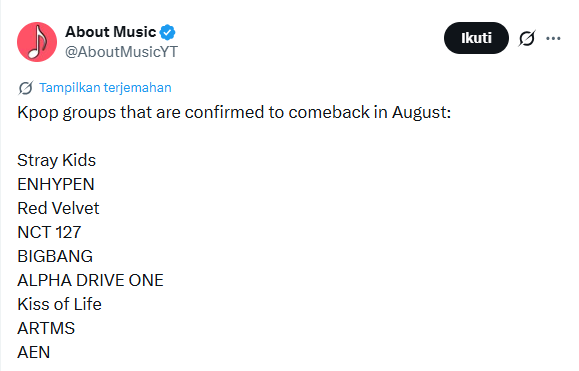
Task: Click the Grok icon beside Tampilkan terjemahan
Action: 25,88
